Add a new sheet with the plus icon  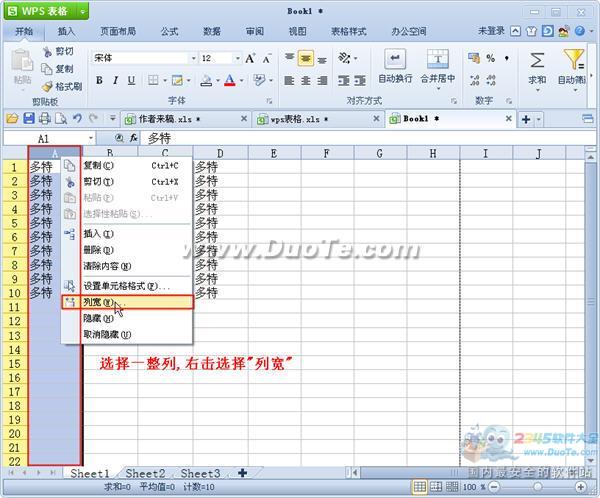pos(242,473)
